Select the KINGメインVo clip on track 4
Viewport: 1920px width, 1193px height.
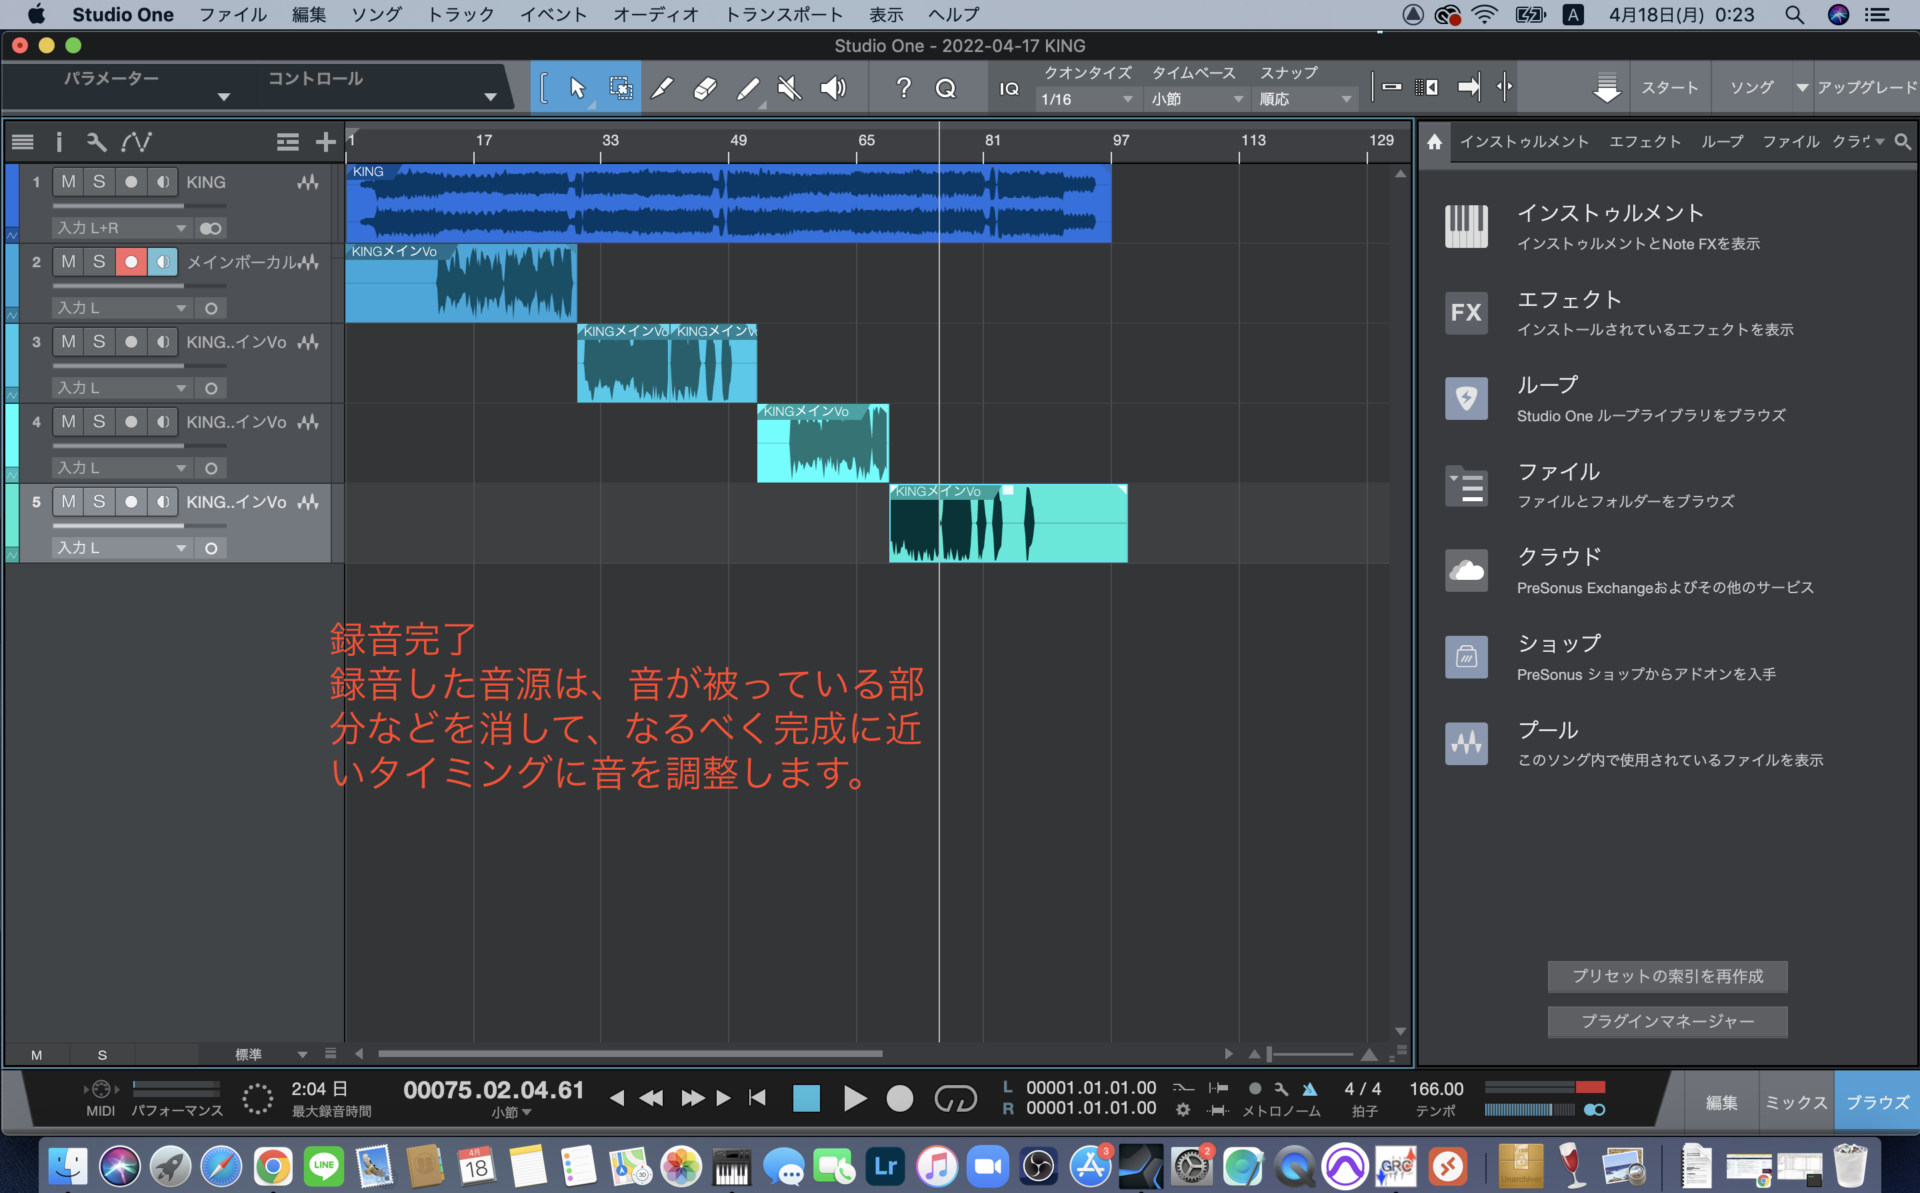click(x=822, y=443)
